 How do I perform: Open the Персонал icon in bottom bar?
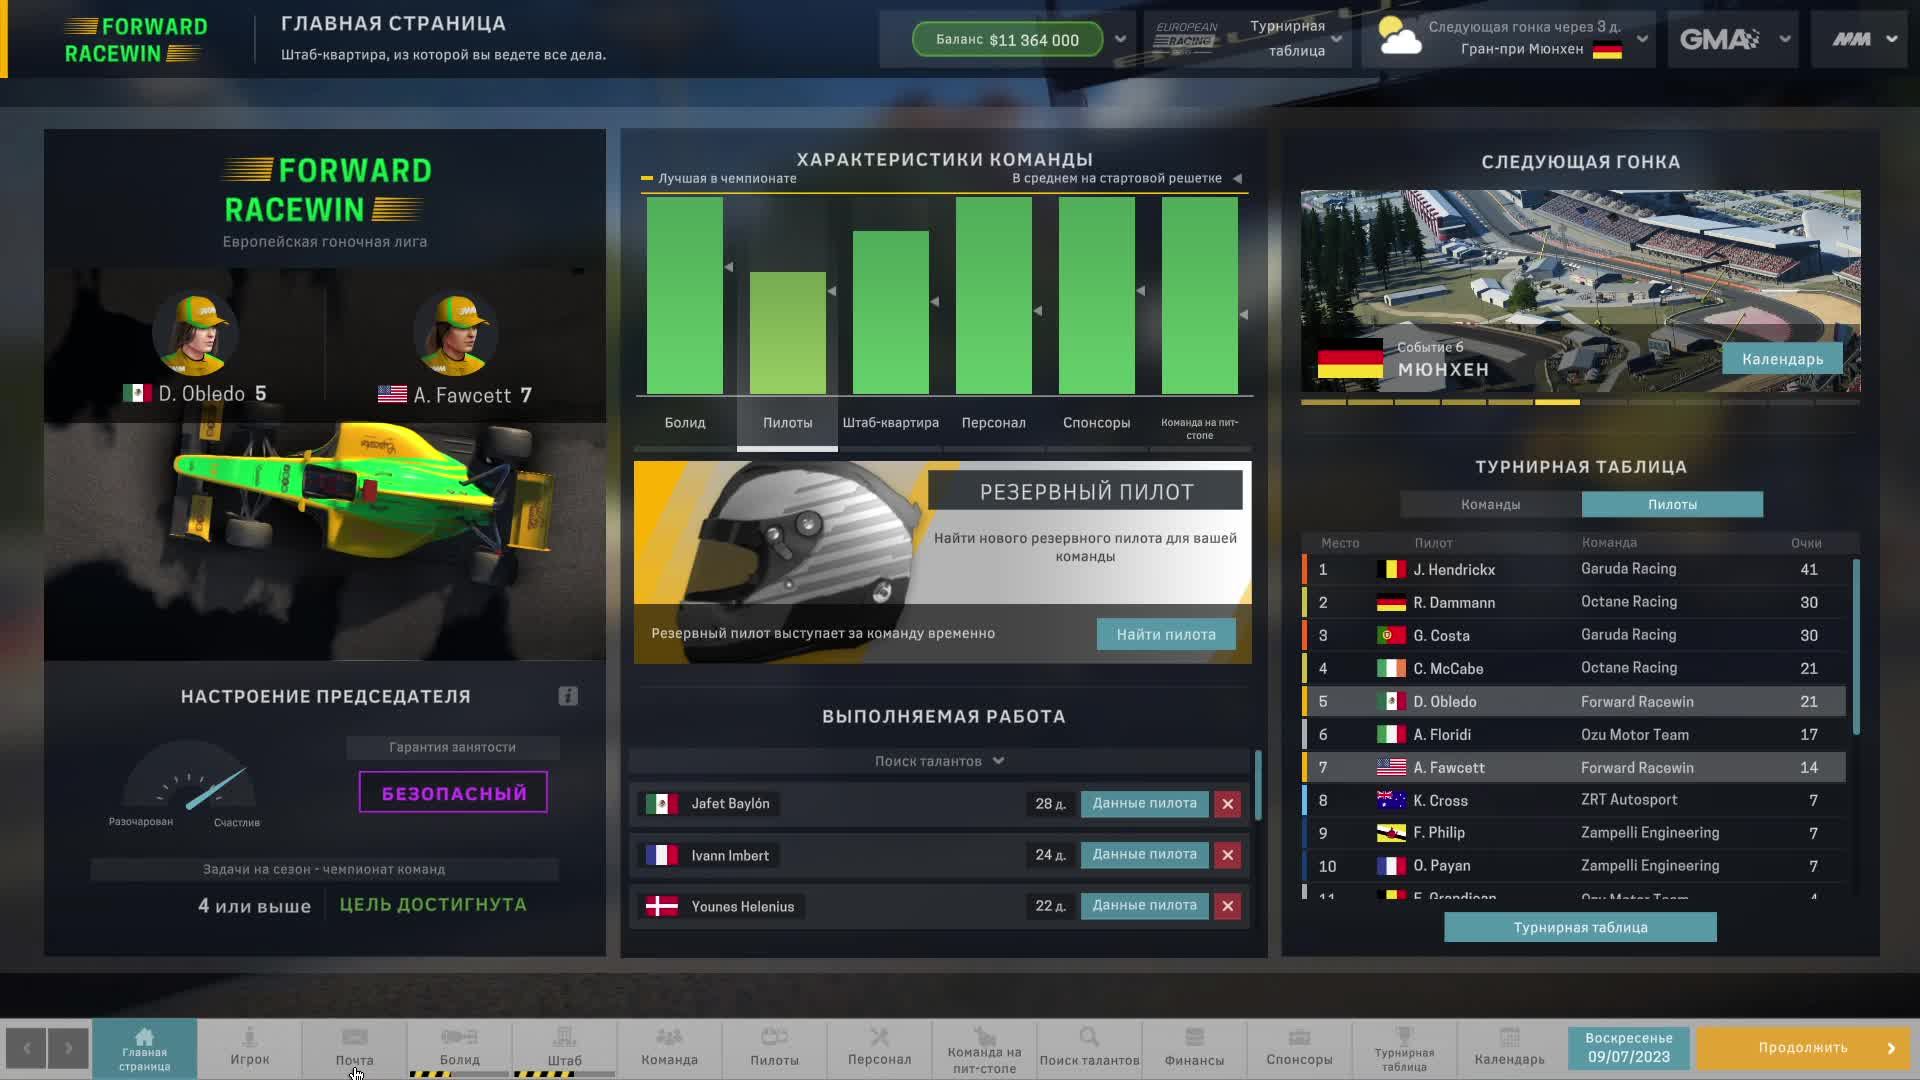pos(879,1048)
